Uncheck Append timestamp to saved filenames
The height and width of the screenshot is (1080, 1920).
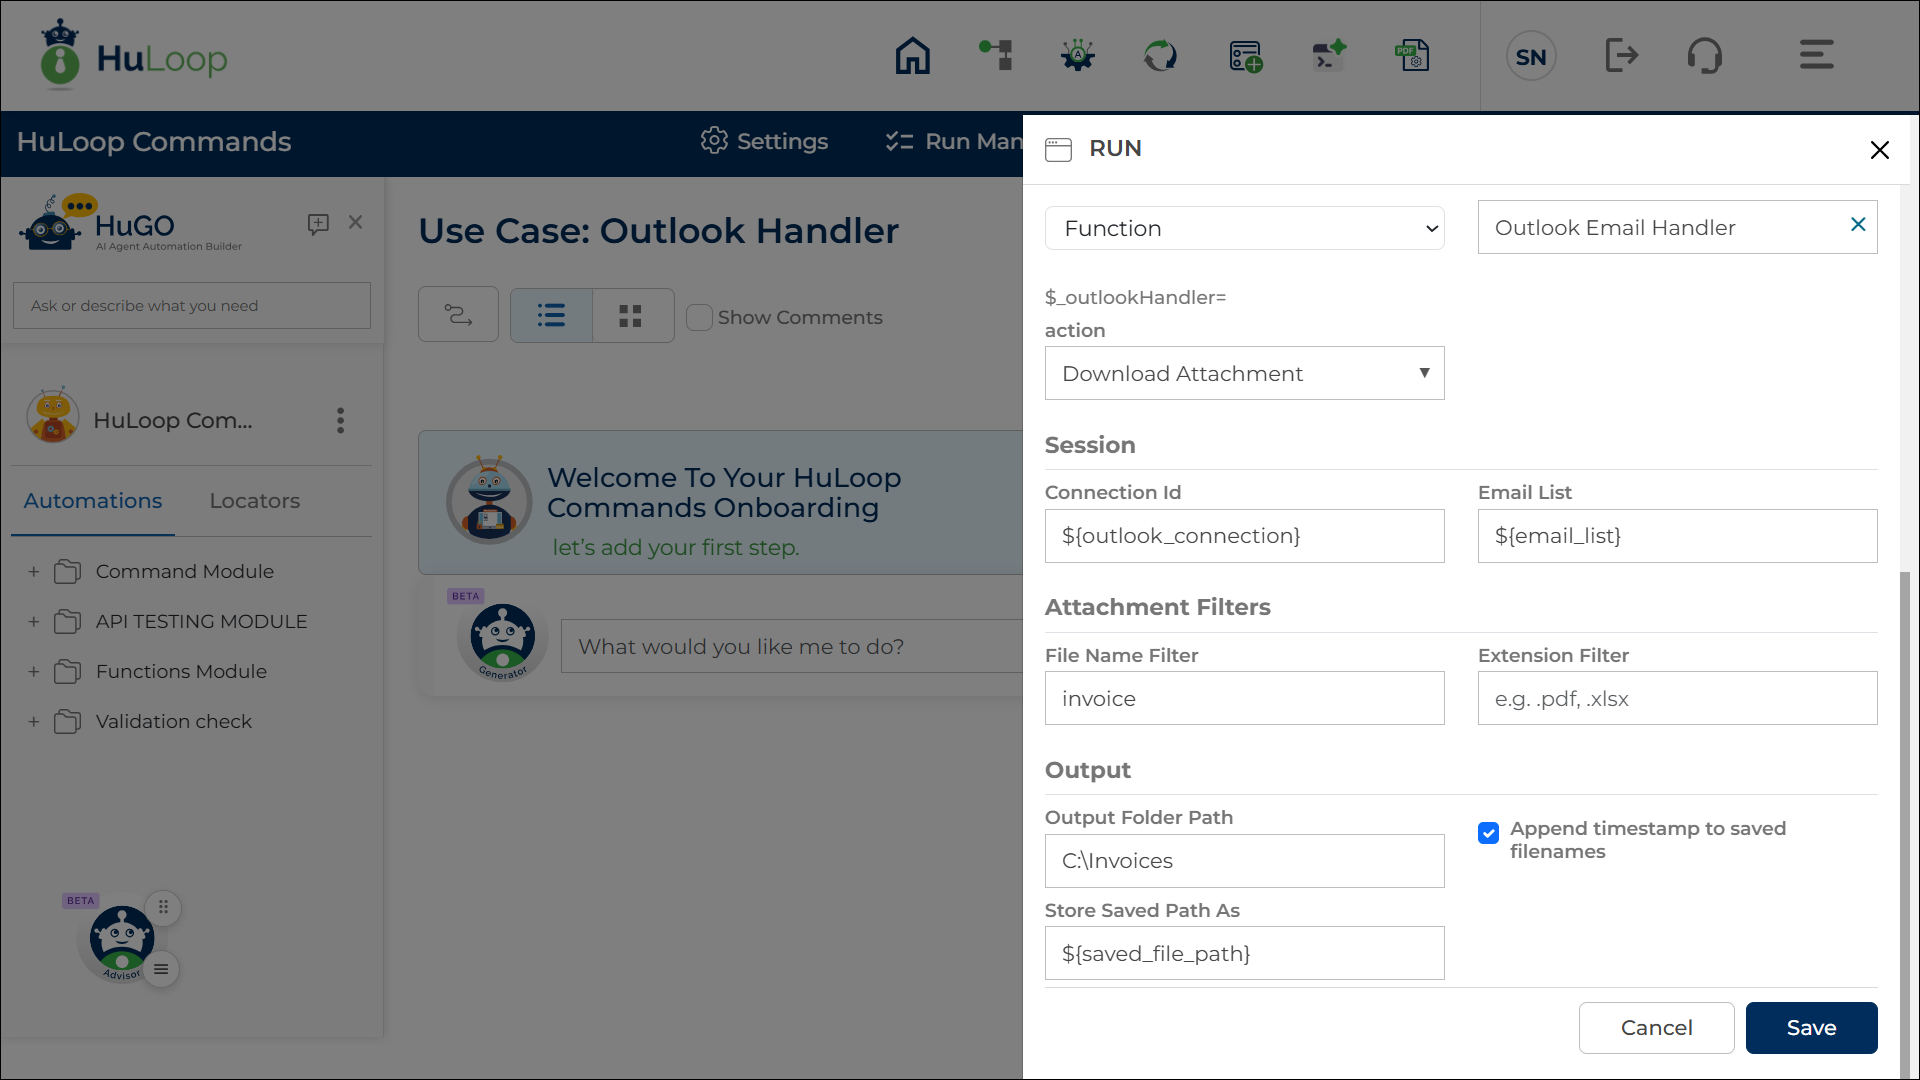(x=1488, y=833)
